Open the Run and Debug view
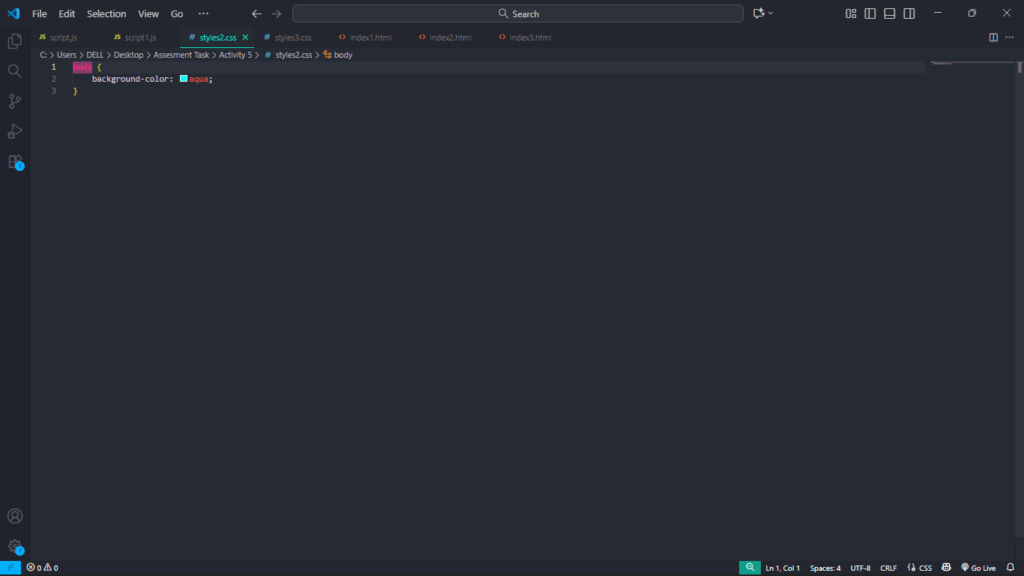1024x576 pixels. (15, 131)
